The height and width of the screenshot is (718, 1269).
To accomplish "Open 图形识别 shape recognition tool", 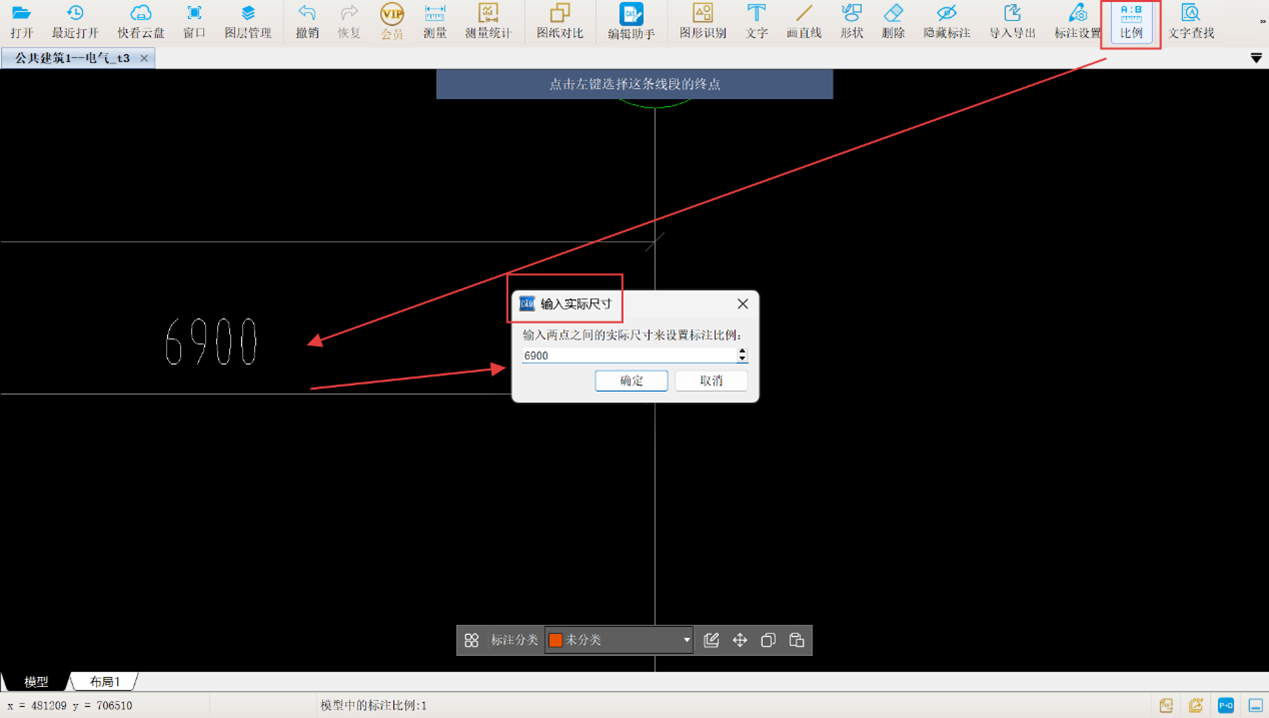I will click(703, 21).
